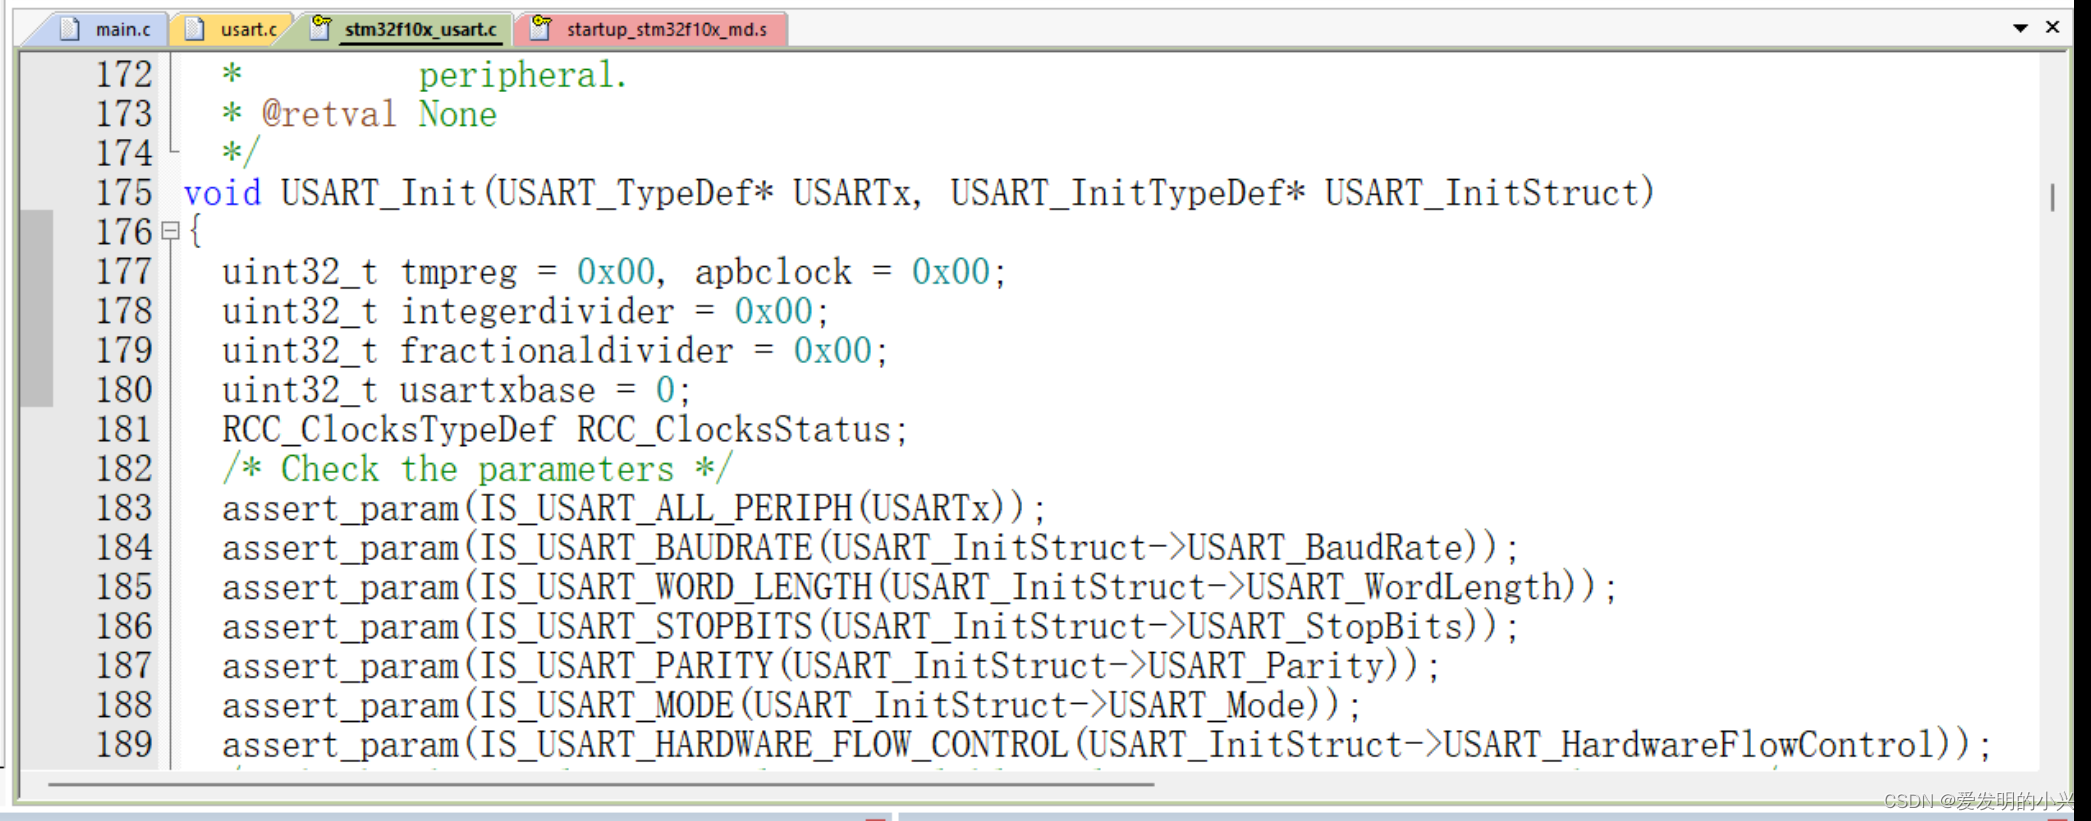
Task: Click the usartxbase variable declaration
Action: [497, 391]
